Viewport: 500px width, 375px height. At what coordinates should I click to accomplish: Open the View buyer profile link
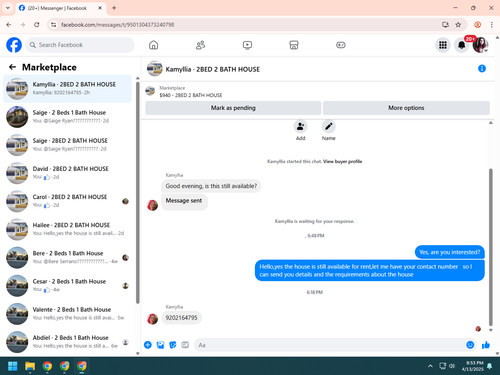click(x=342, y=161)
